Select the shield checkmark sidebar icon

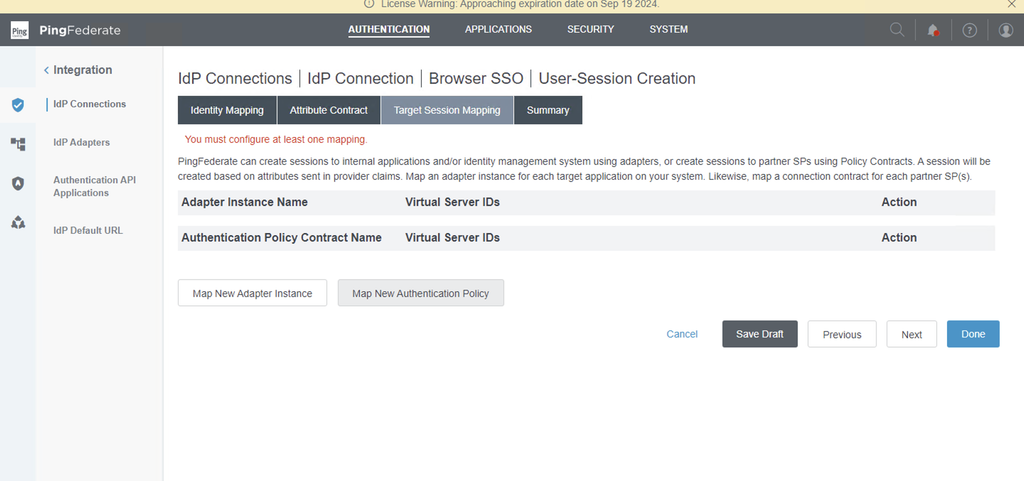(18, 104)
